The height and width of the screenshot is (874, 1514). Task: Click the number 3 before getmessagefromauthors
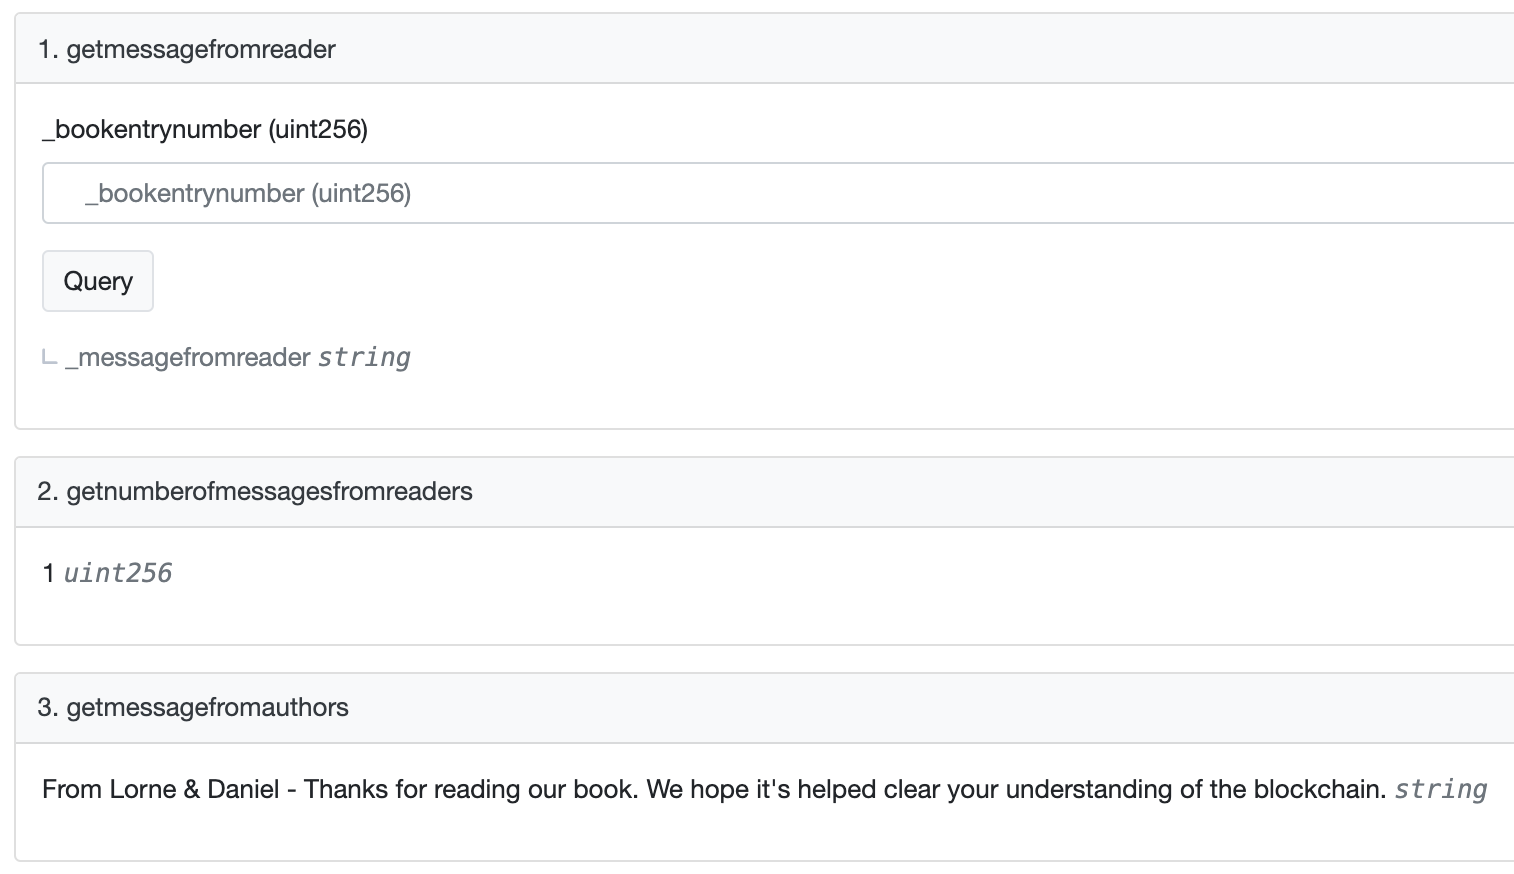point(46,707)
